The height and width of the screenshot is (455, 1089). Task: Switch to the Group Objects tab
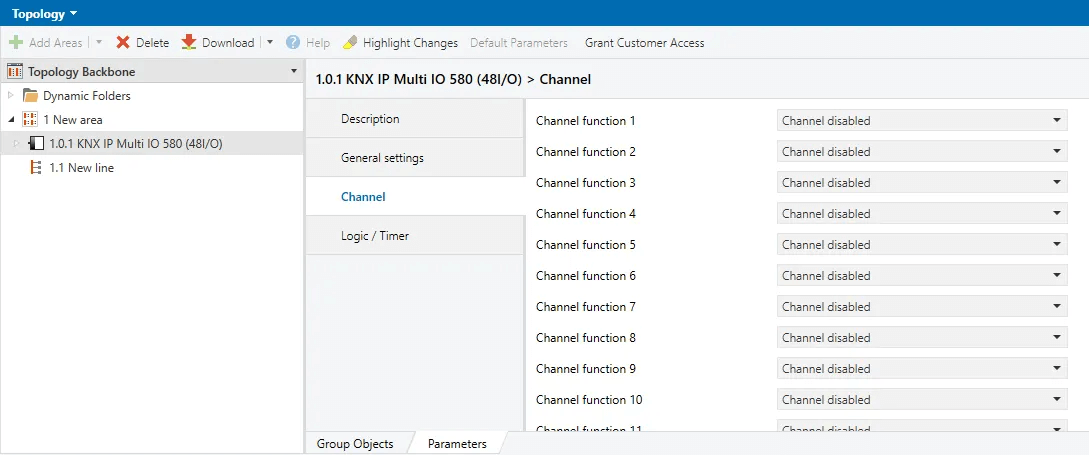point(355,444)
